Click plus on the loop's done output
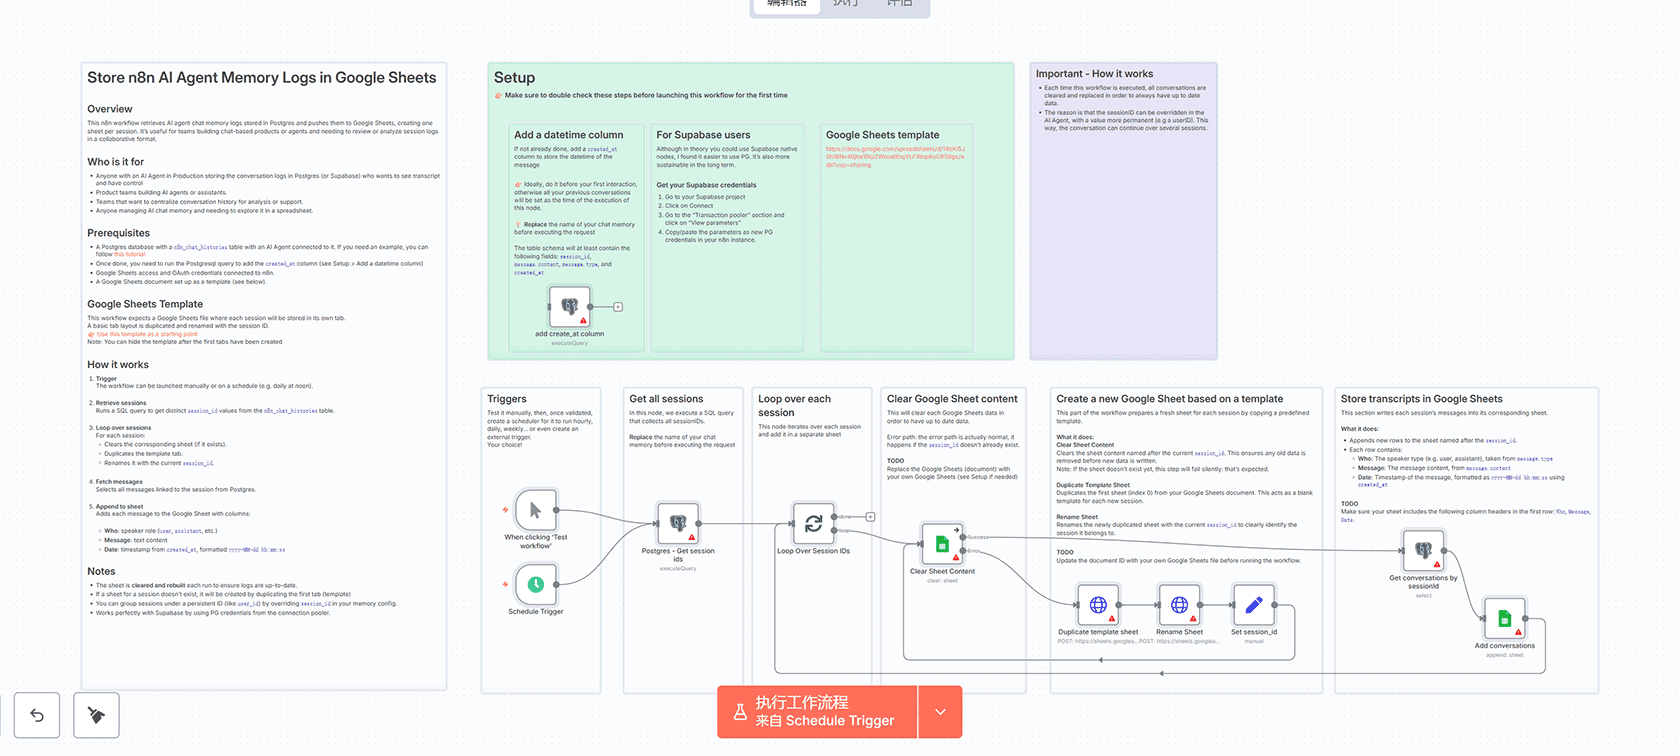The width and height of the screenshot is (1680, 756). pos(870,517)
